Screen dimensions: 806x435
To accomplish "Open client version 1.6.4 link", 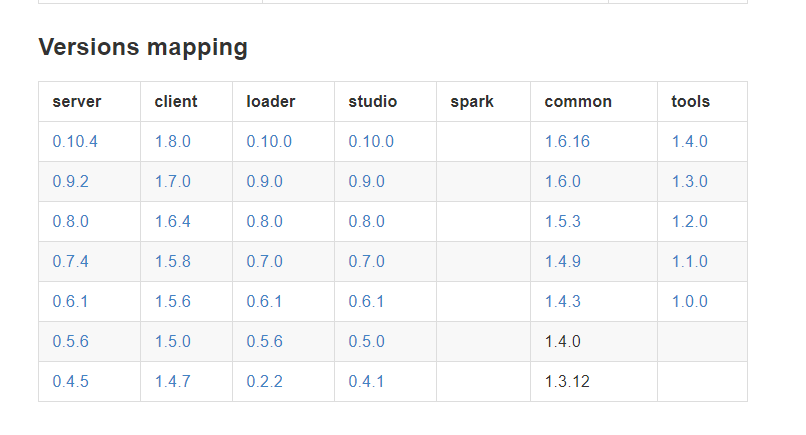I will pos(173,222).
